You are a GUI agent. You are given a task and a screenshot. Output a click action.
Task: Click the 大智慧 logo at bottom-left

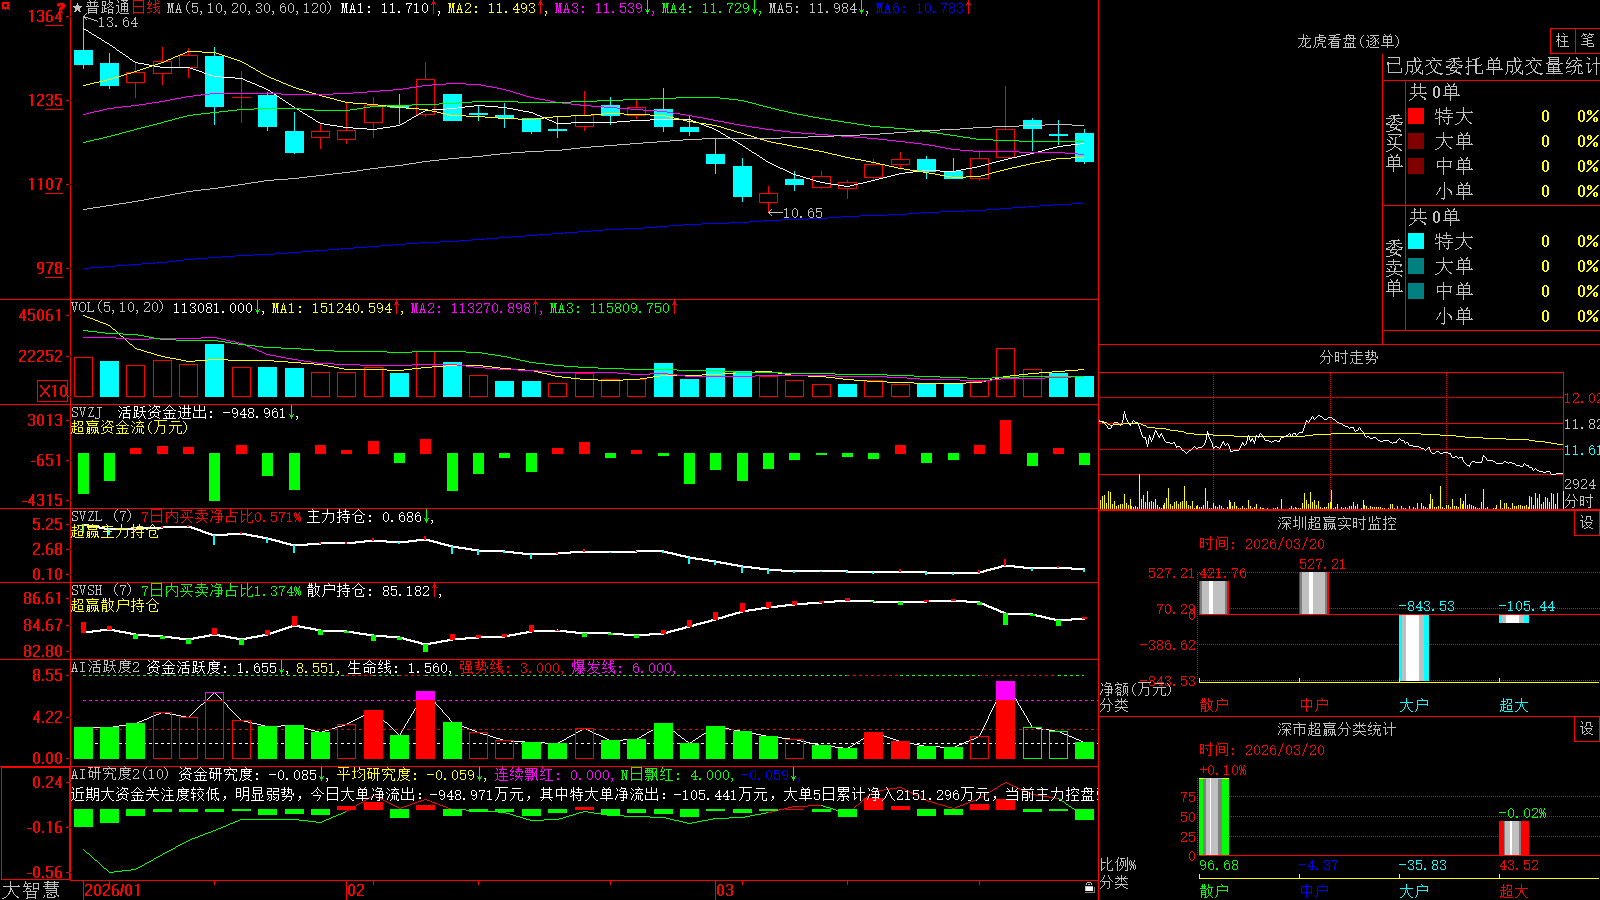click(31, 890)
